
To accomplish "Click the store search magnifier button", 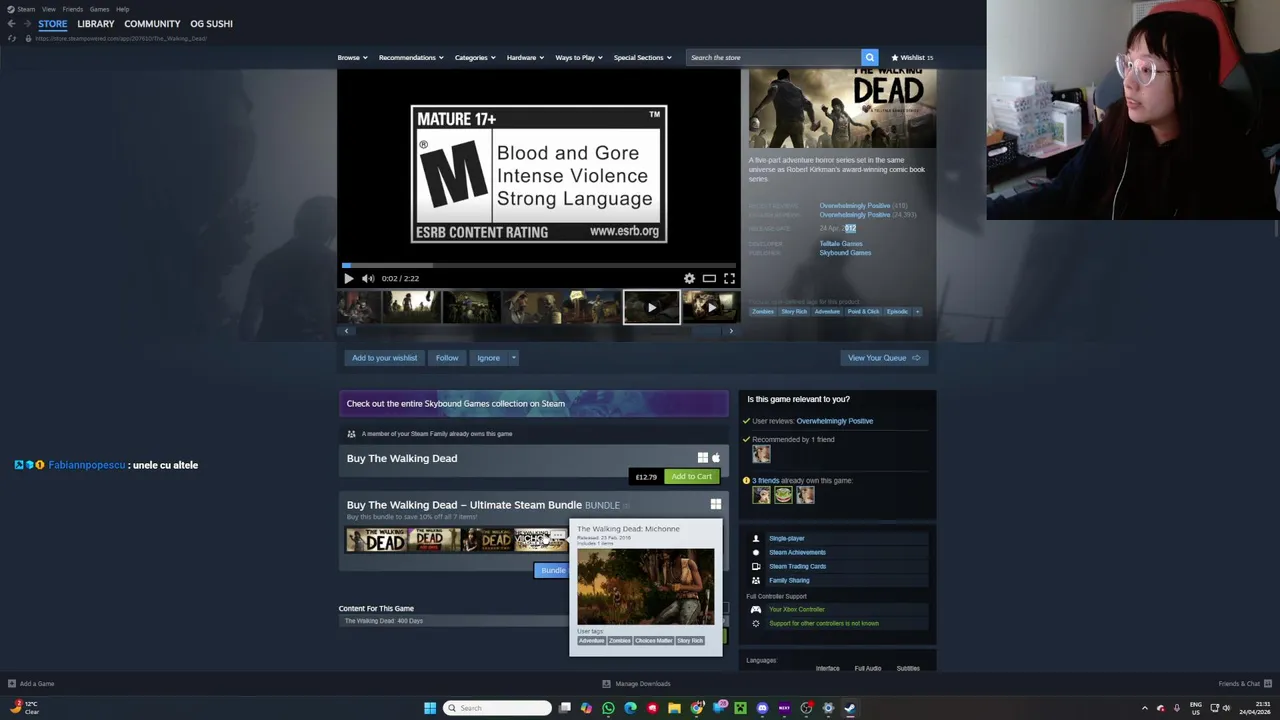I will pyautogui.click(x=870, y=57).
